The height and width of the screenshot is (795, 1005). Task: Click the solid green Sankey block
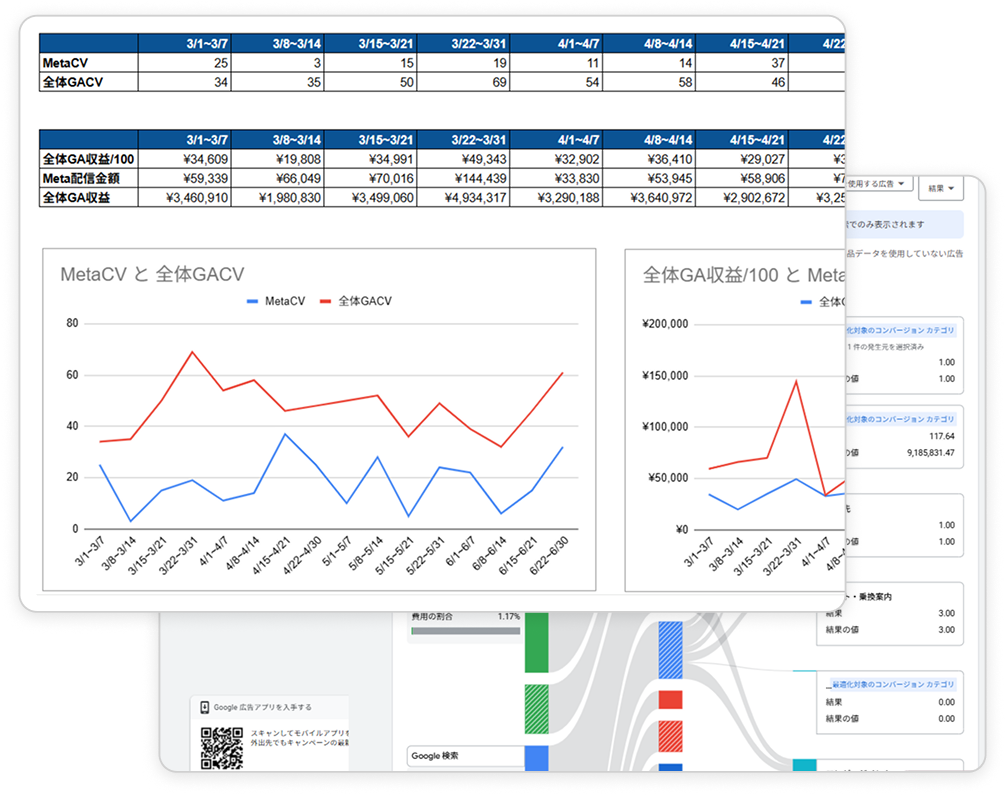pyautogui.click(x=537, y=641)
